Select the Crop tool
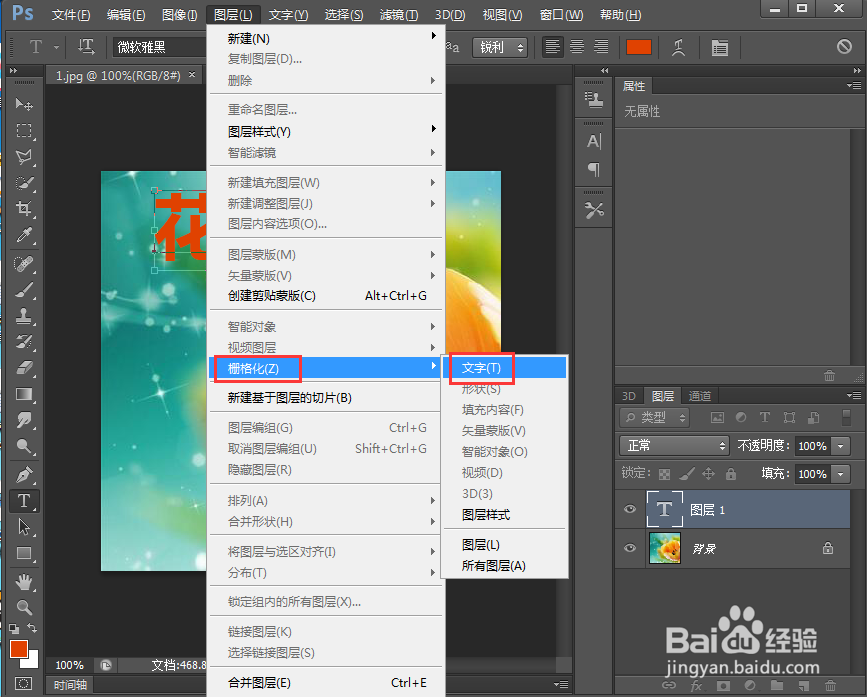The width and height of the screenshot is (867, 697). point(23,209)
